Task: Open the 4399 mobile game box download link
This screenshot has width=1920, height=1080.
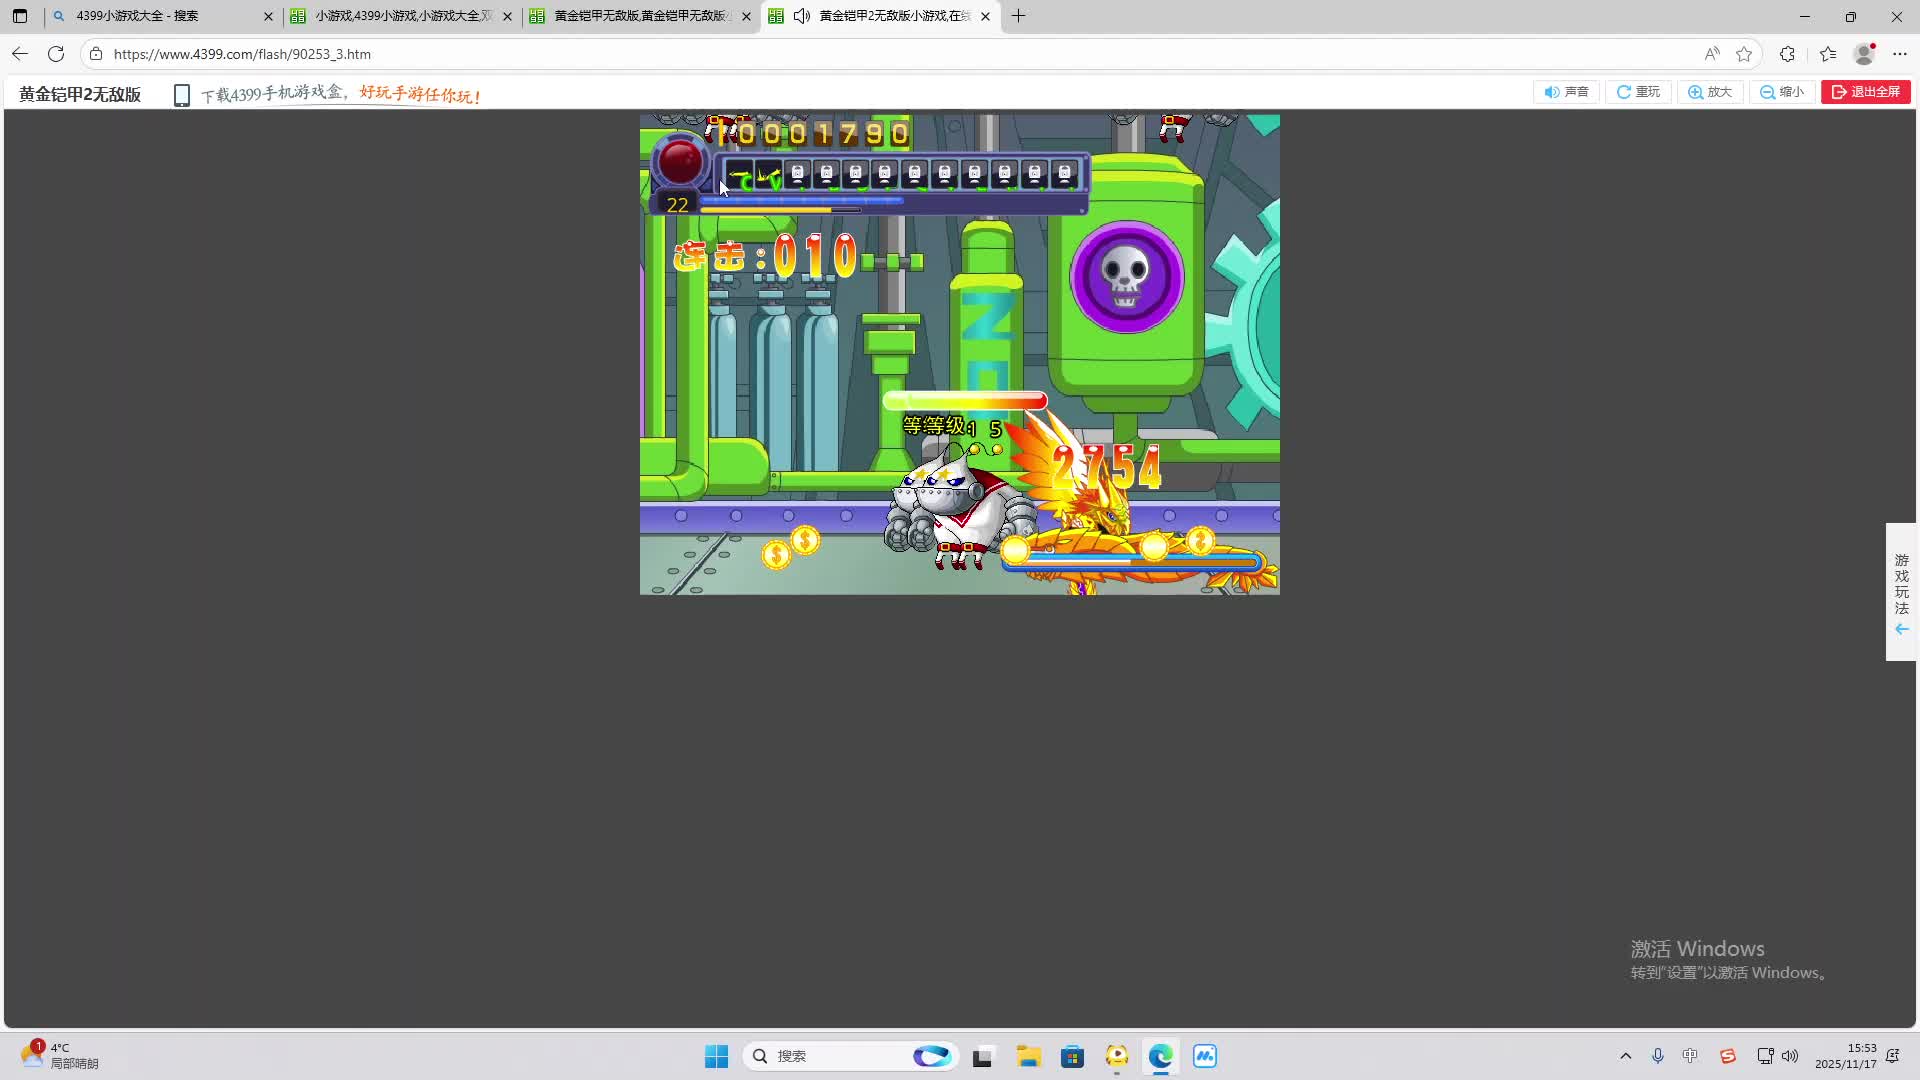Action: tap(340, 94)
